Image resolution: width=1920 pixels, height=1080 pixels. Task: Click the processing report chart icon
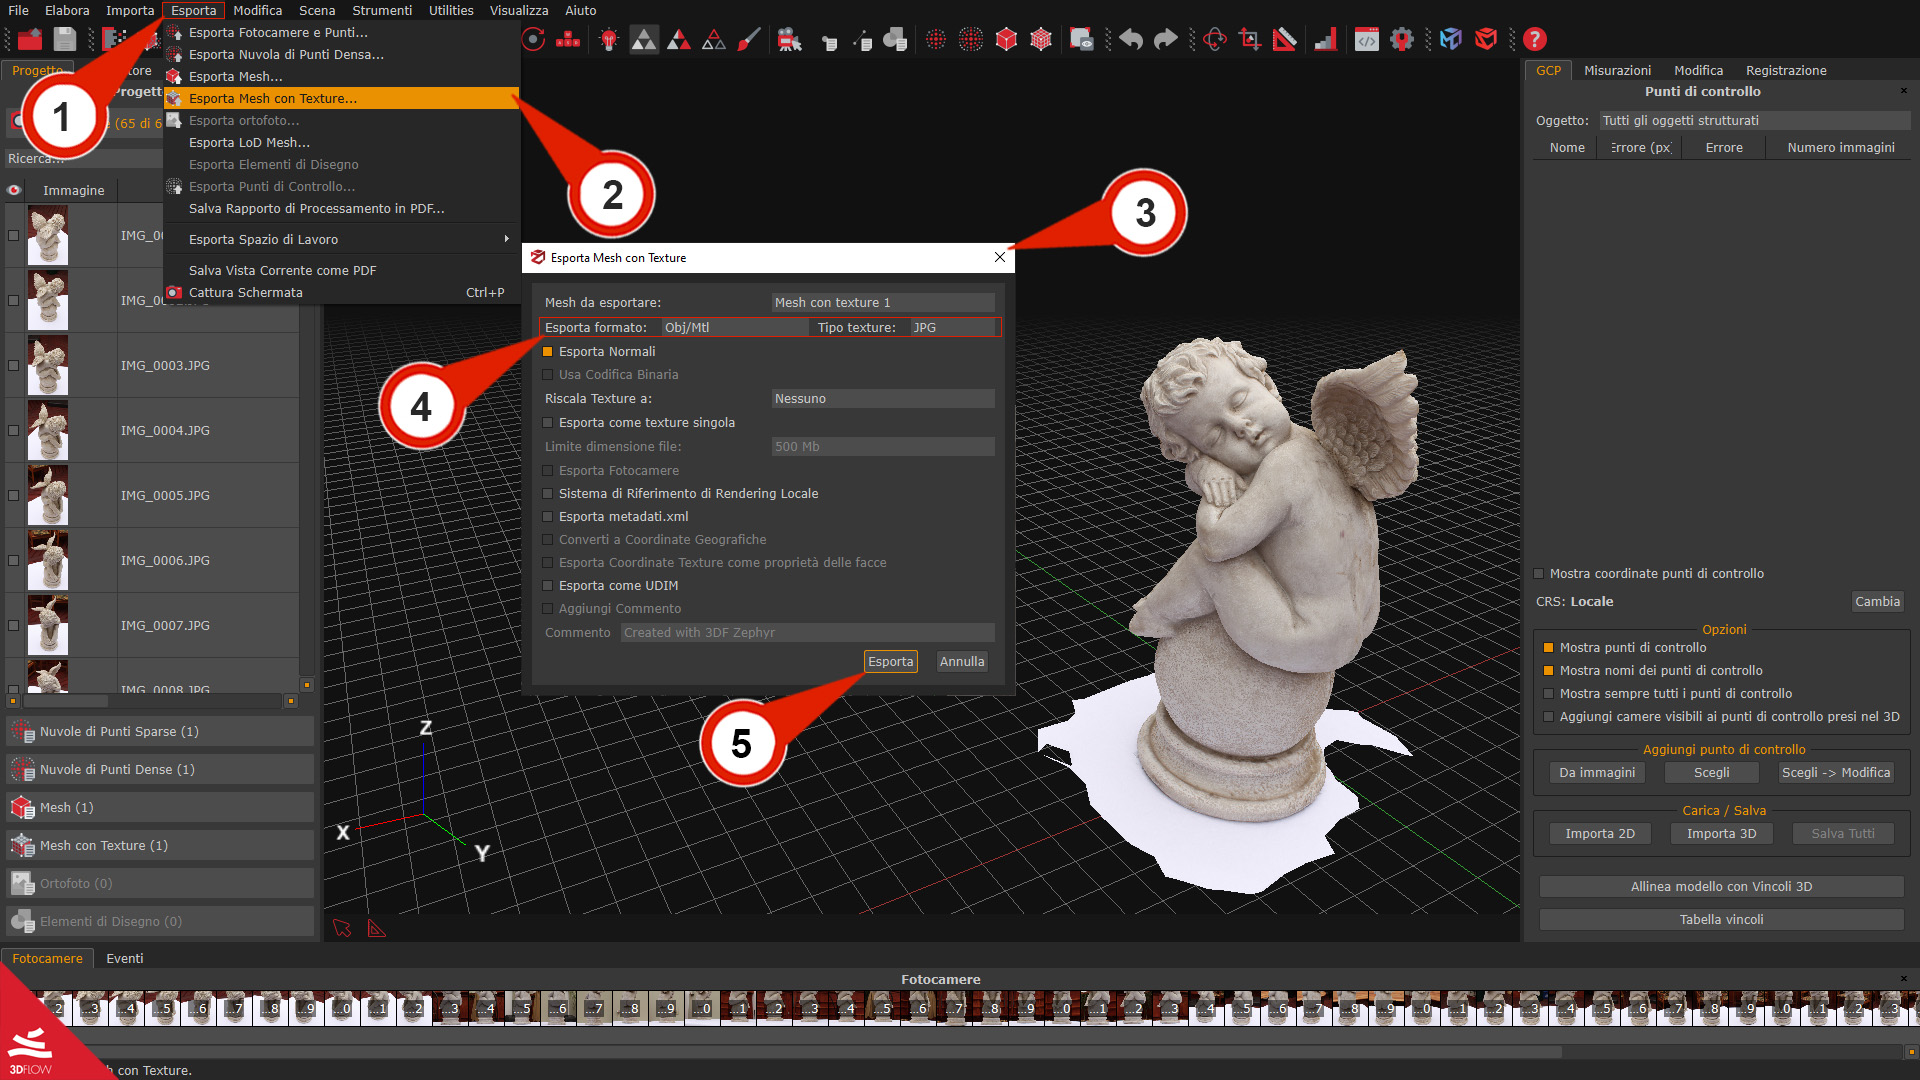1327,40
